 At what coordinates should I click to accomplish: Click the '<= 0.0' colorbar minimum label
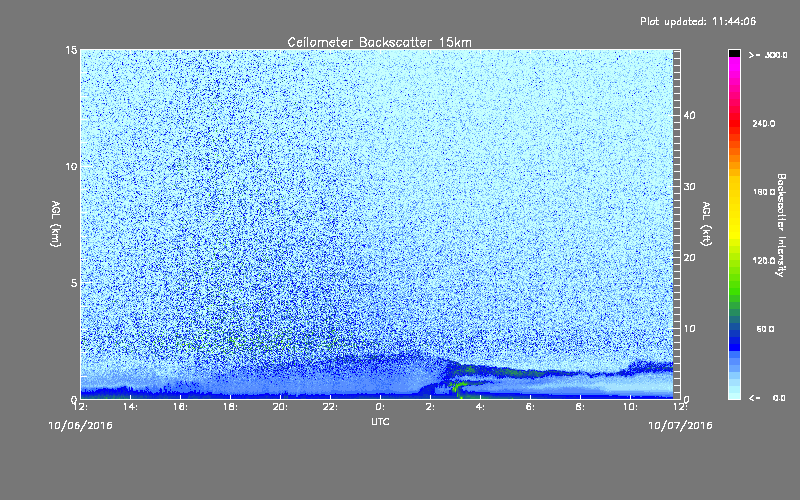(x=767, y=398)
